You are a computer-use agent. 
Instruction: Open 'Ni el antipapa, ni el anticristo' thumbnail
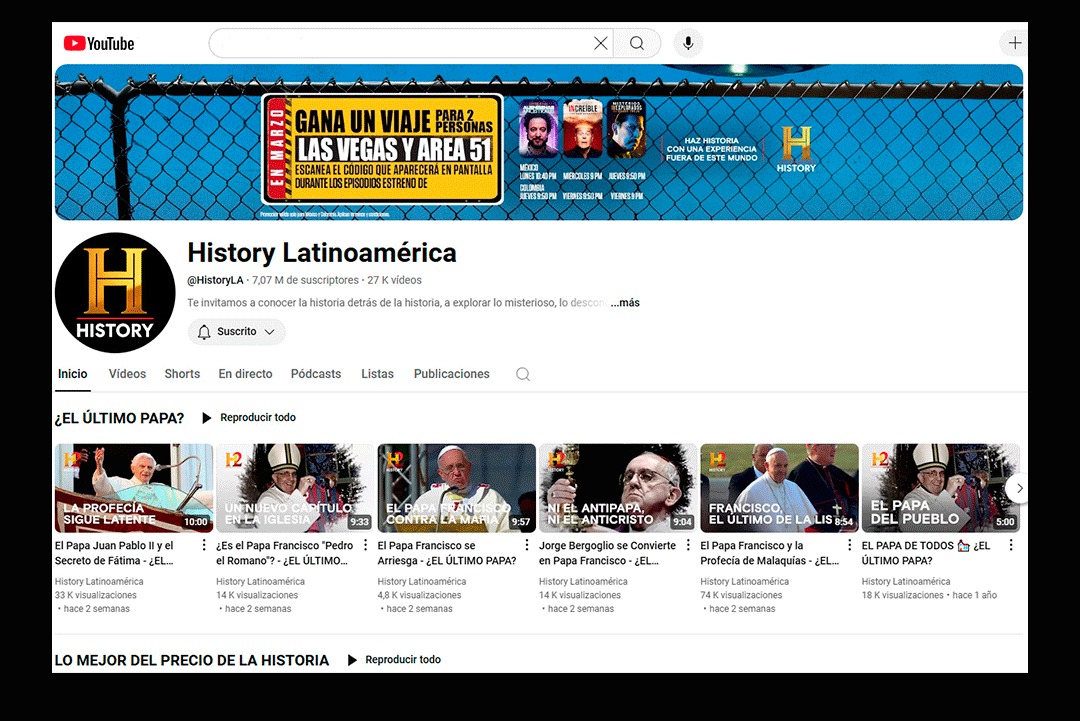click(618, 488)
